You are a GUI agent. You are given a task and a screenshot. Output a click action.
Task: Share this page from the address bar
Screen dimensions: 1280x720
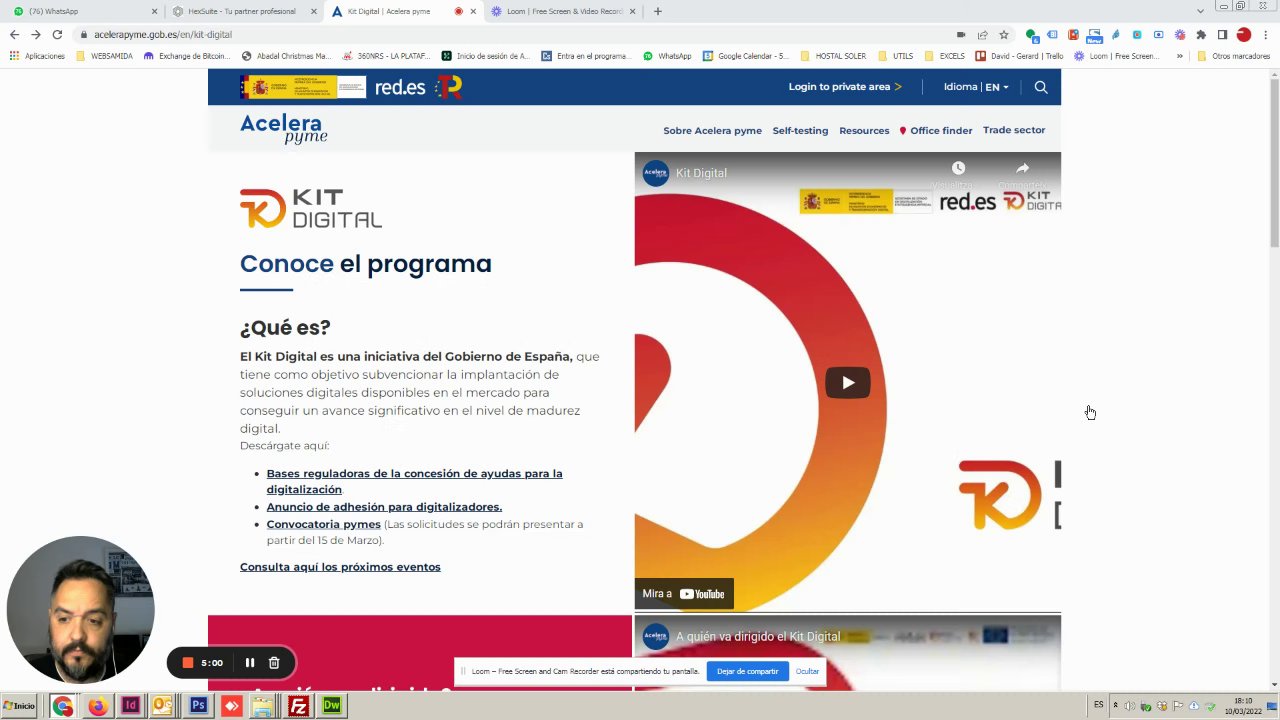(x=983, y=34)
